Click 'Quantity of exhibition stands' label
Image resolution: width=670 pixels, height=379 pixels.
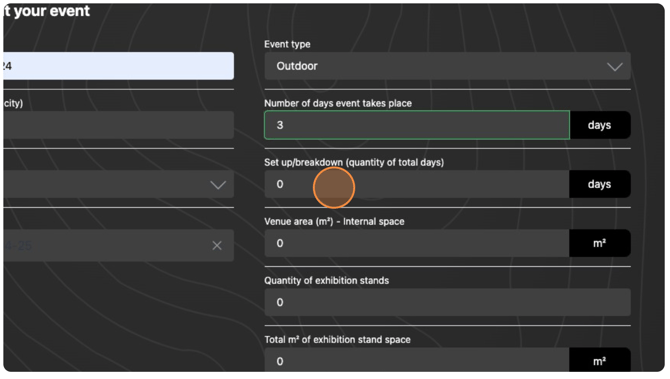click(x=326, y=281)
